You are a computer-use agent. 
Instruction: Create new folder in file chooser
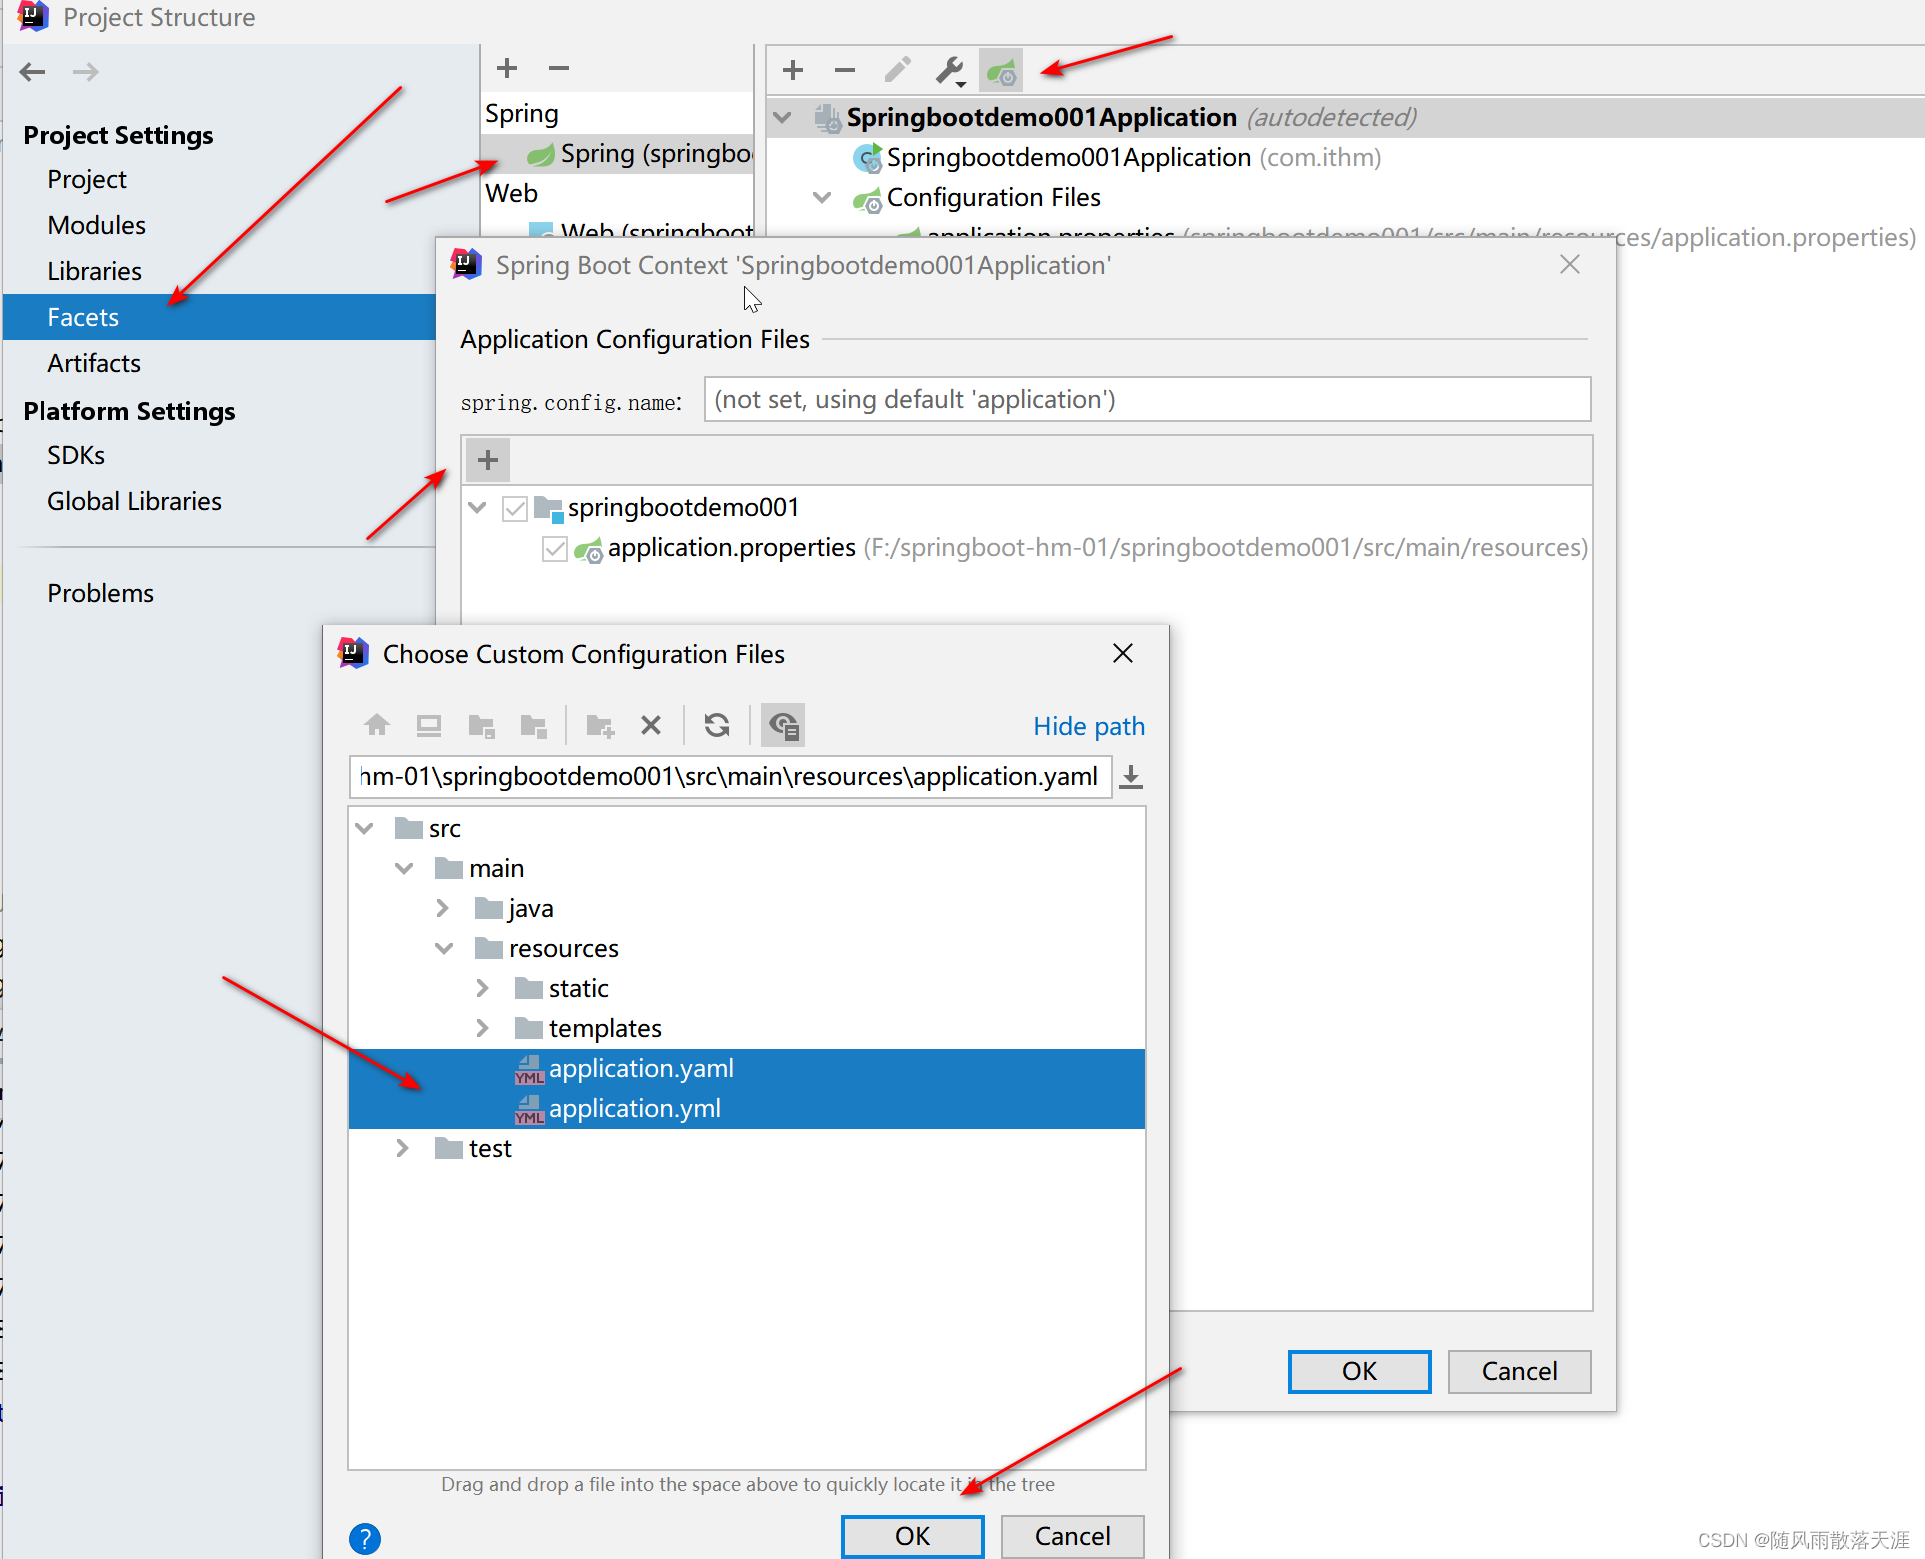point(600,725)
